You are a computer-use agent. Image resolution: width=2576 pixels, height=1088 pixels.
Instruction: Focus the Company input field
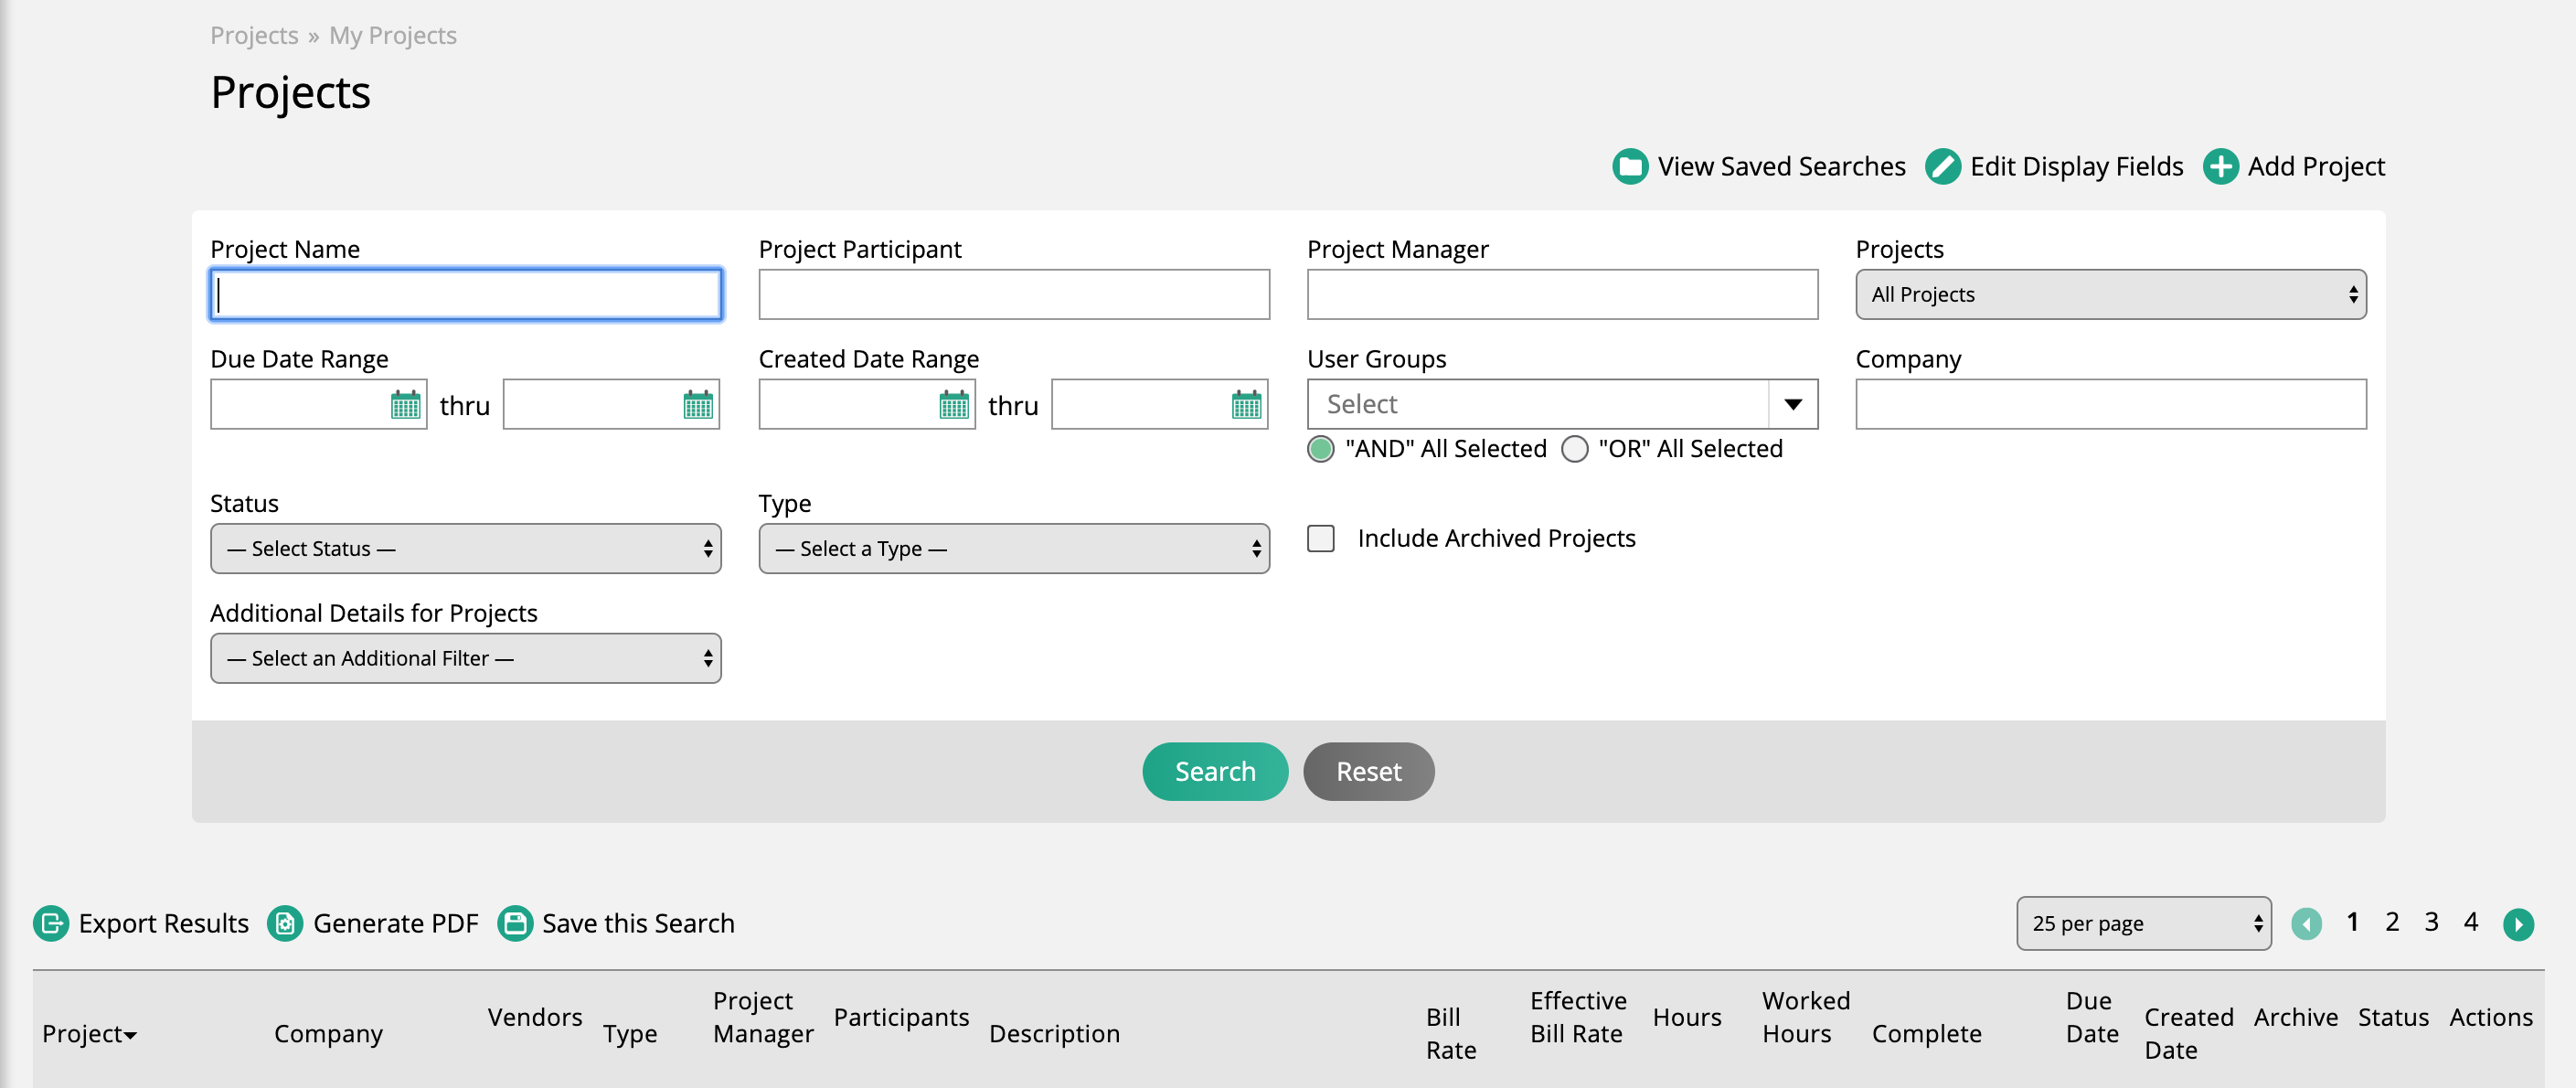pyautogui.click(x=2111, y=404)
